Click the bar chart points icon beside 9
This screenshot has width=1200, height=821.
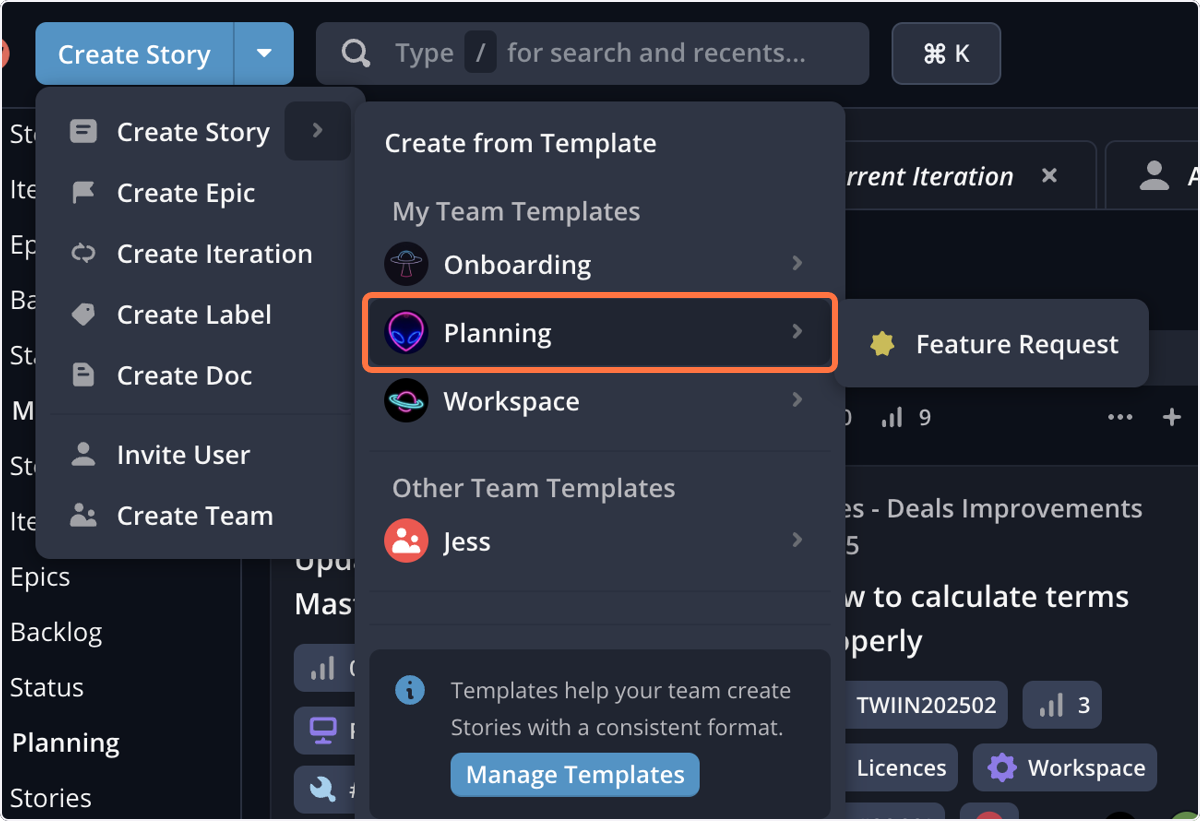(892, 417)
